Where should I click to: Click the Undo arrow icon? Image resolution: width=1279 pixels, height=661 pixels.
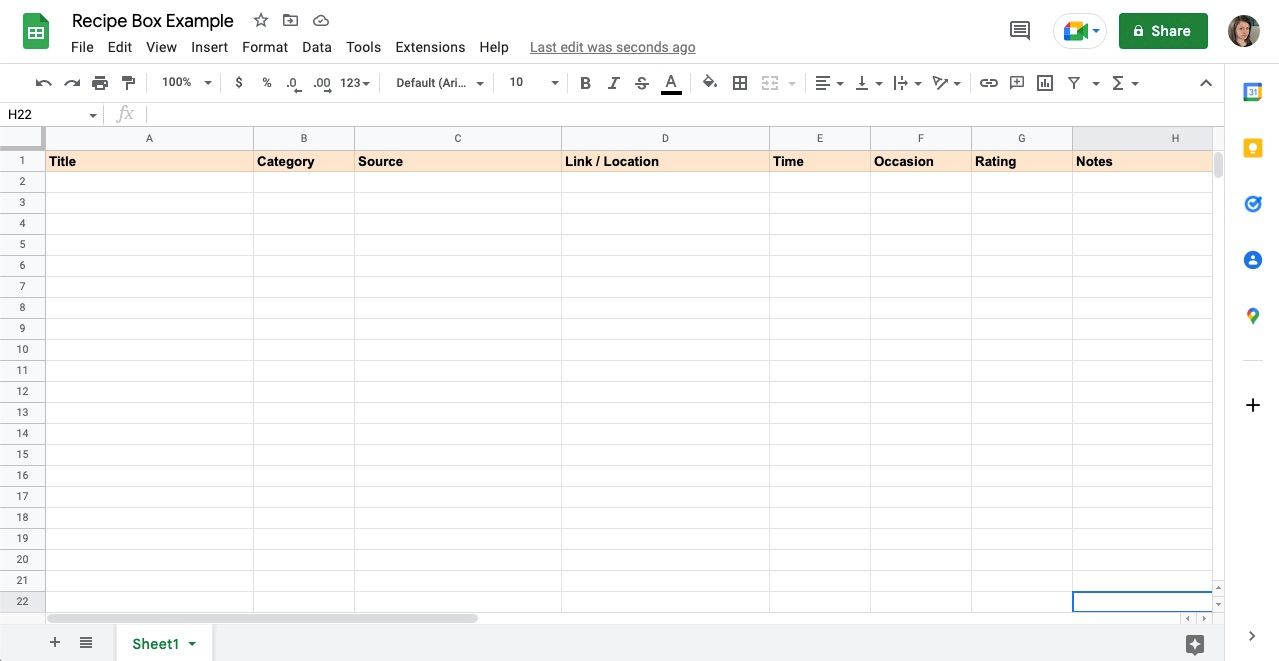pyautogui.click(x=43, y=83)
